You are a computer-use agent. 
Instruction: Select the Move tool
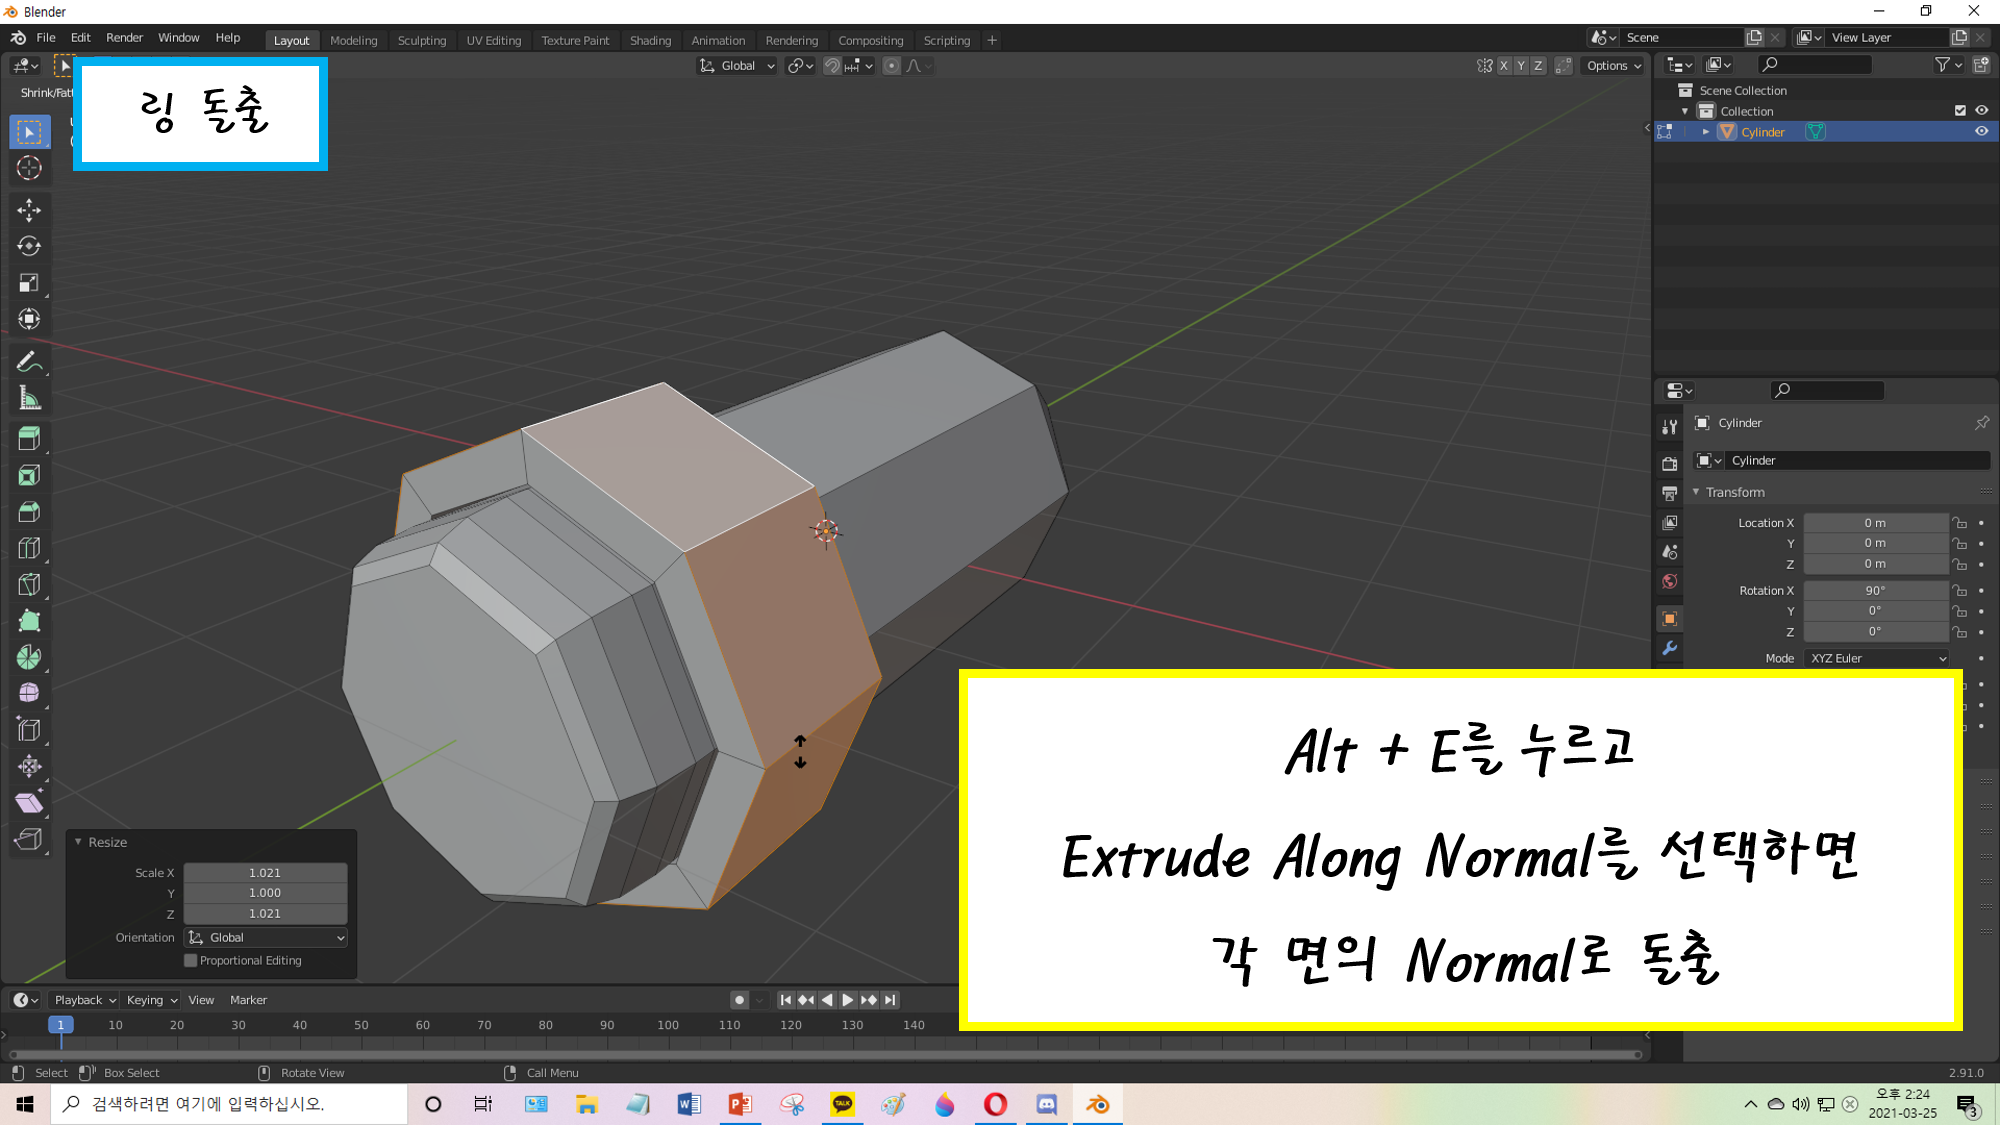pyautogui.click(x=29, y=209)
